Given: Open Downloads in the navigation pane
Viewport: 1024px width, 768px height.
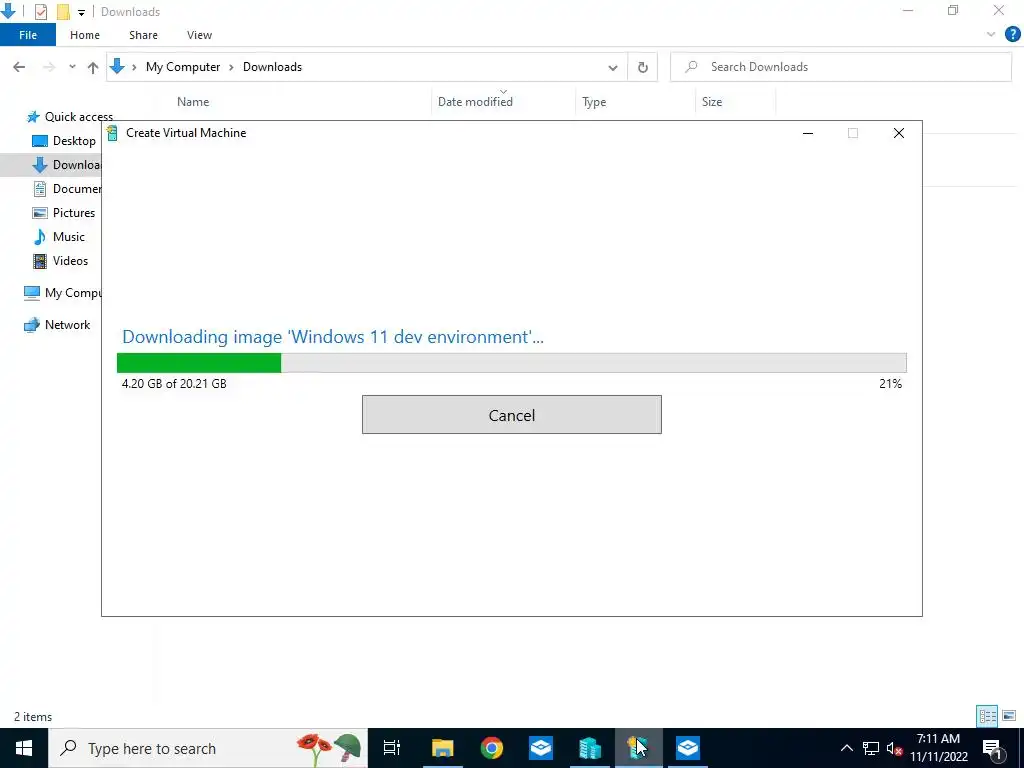Looking at the screenshot, I should (67, 165).
